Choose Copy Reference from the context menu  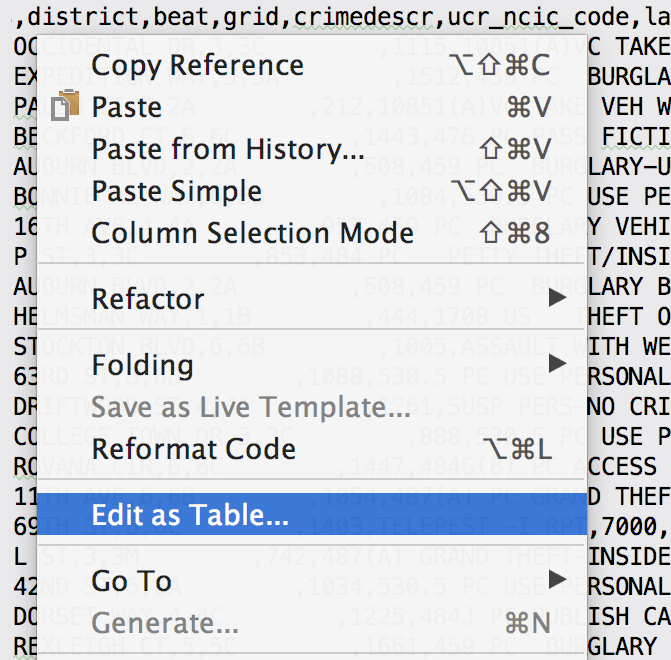coord(197,65)
